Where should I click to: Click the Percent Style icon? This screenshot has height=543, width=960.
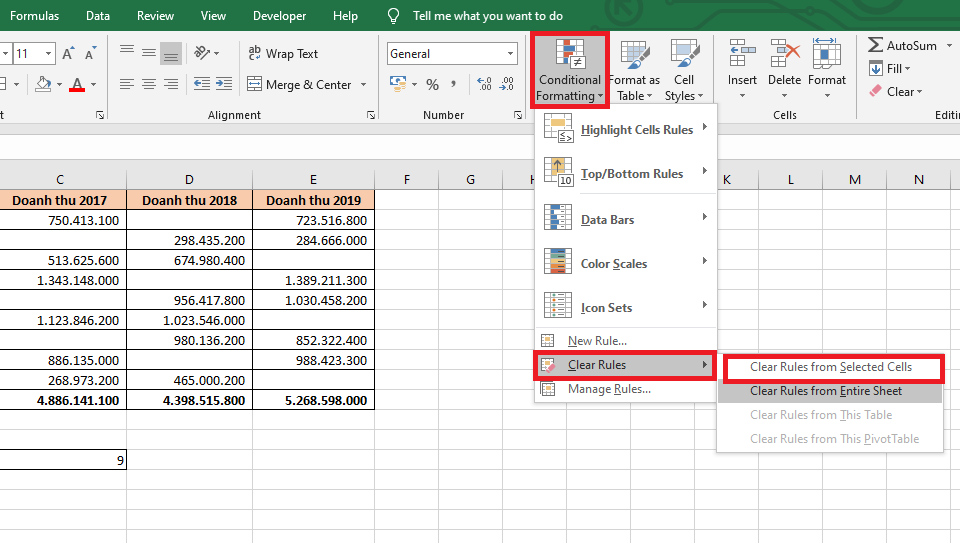(x=432, y=85)
